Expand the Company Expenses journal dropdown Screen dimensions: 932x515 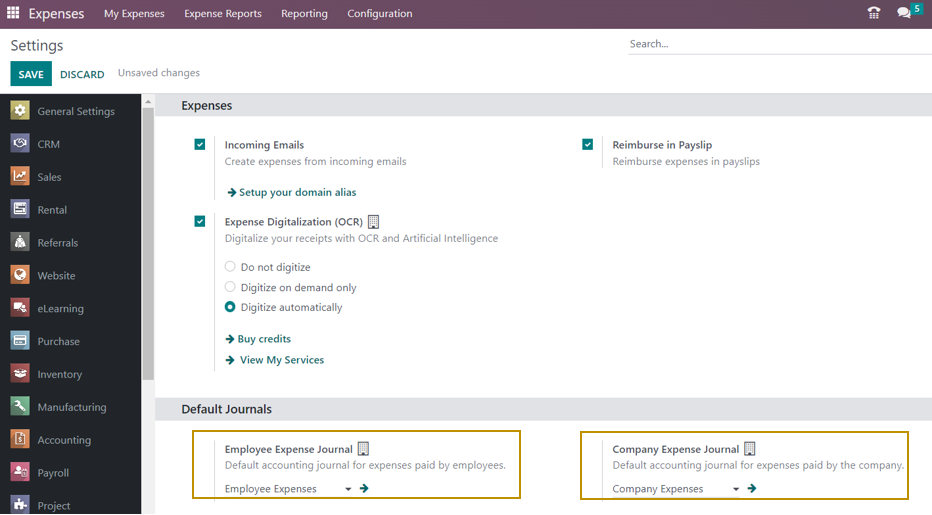(736, 489)
